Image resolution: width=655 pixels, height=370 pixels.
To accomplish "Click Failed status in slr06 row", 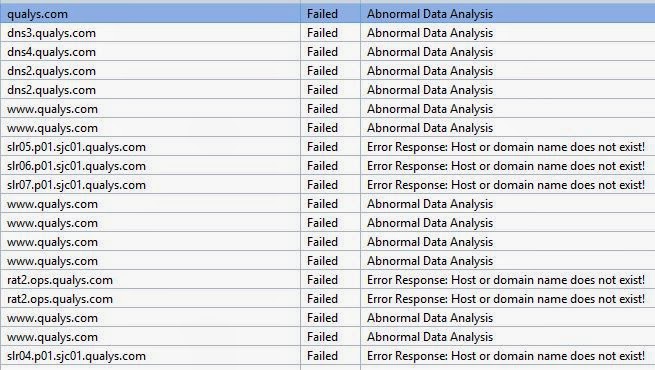I will [322, 166].
